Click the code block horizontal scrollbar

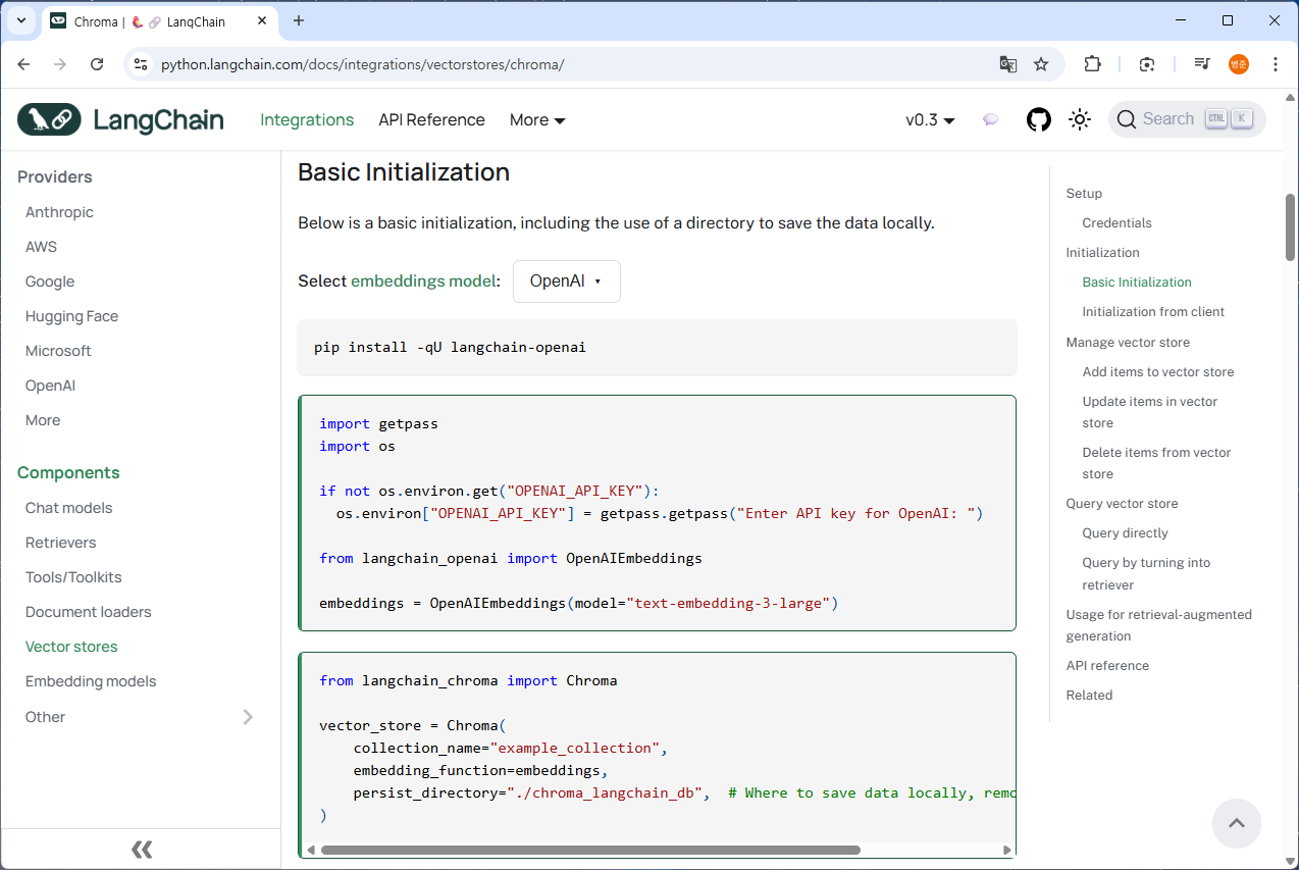[x=590, y=850]
